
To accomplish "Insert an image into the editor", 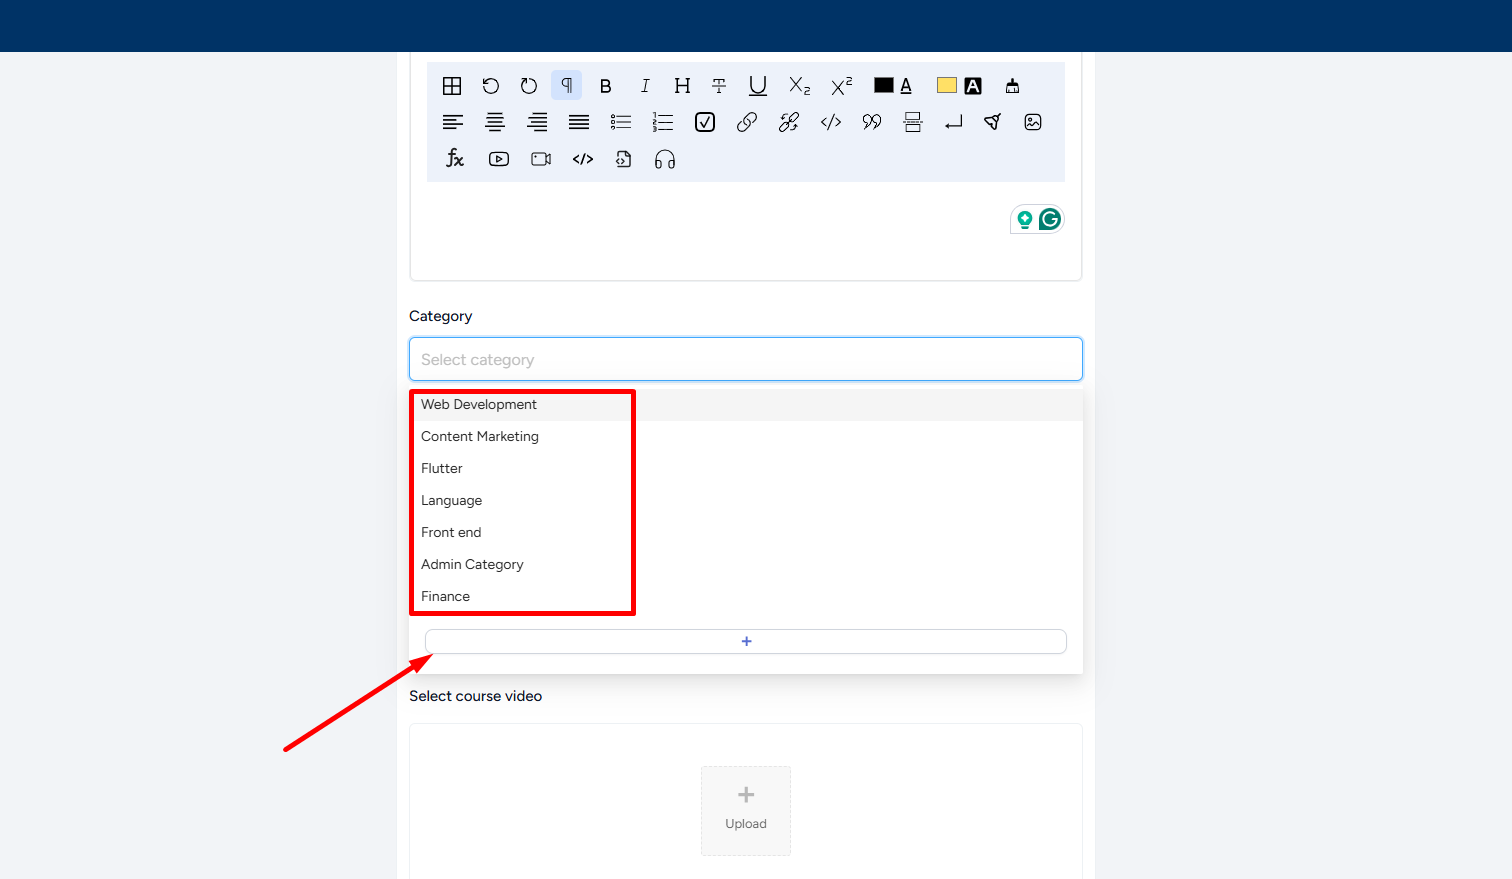I will coord(1033,122).
